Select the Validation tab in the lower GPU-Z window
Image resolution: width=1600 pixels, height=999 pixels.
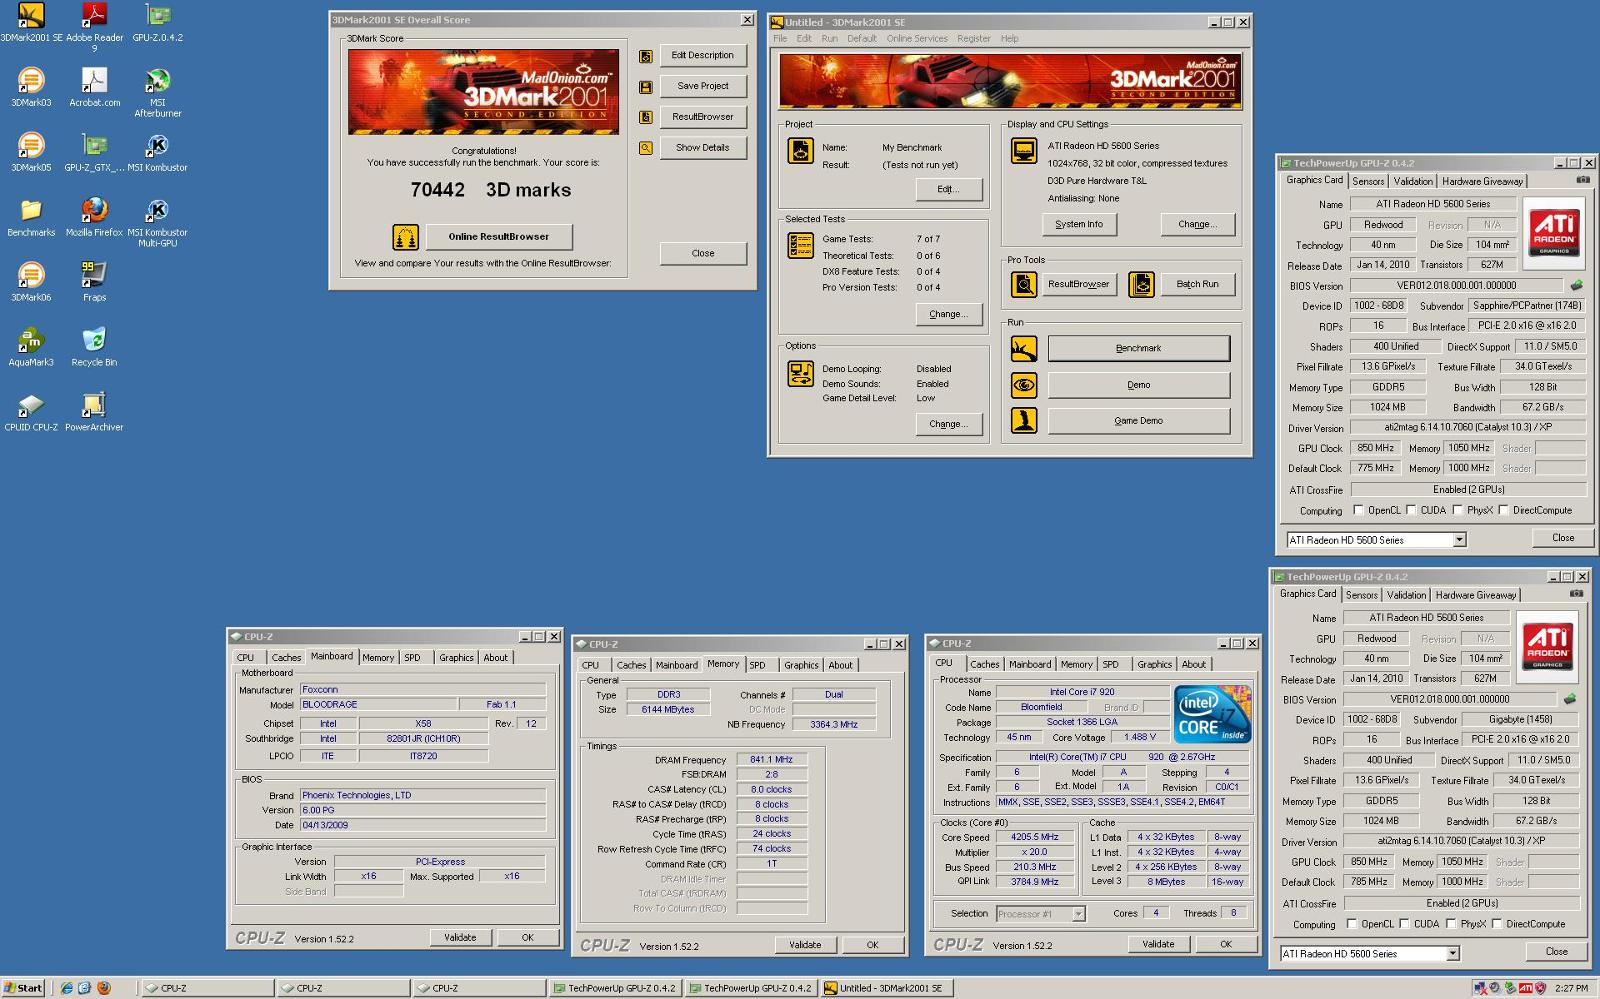coord(1406,595)
